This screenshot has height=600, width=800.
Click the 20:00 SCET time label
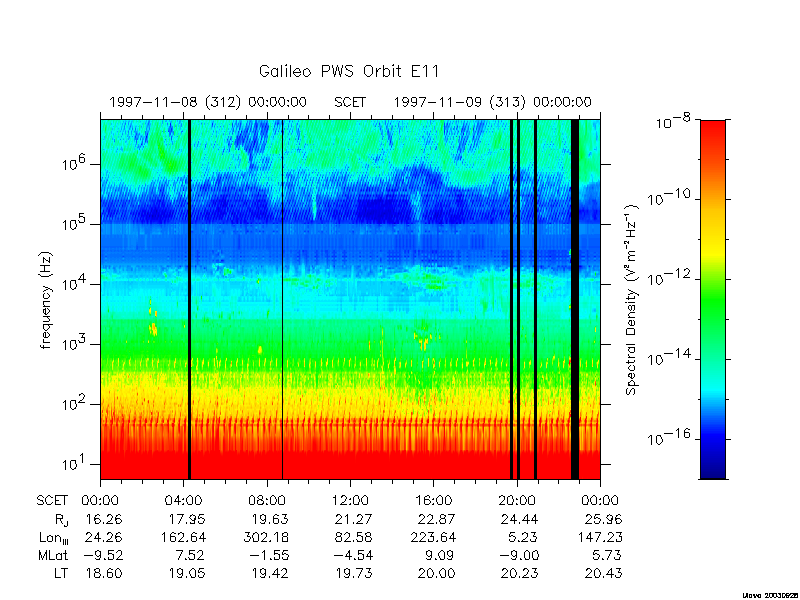[x=517, y=501]
